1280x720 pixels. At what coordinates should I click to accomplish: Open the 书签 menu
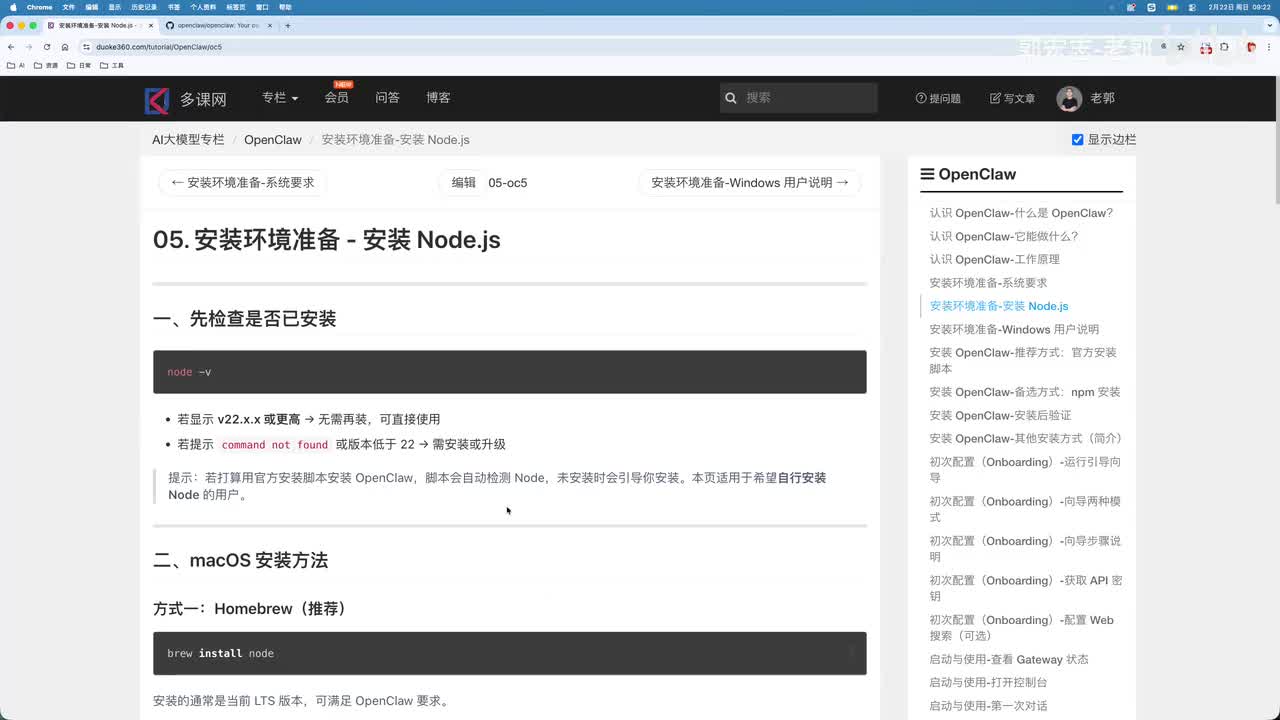point(174,7)
